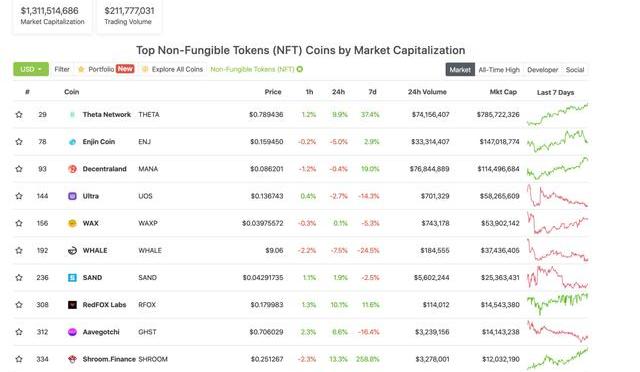Toggle favorite star for RedFOX Labs
Screen dimensions: 640x372
pyautogui.click(x=19, y=305)
